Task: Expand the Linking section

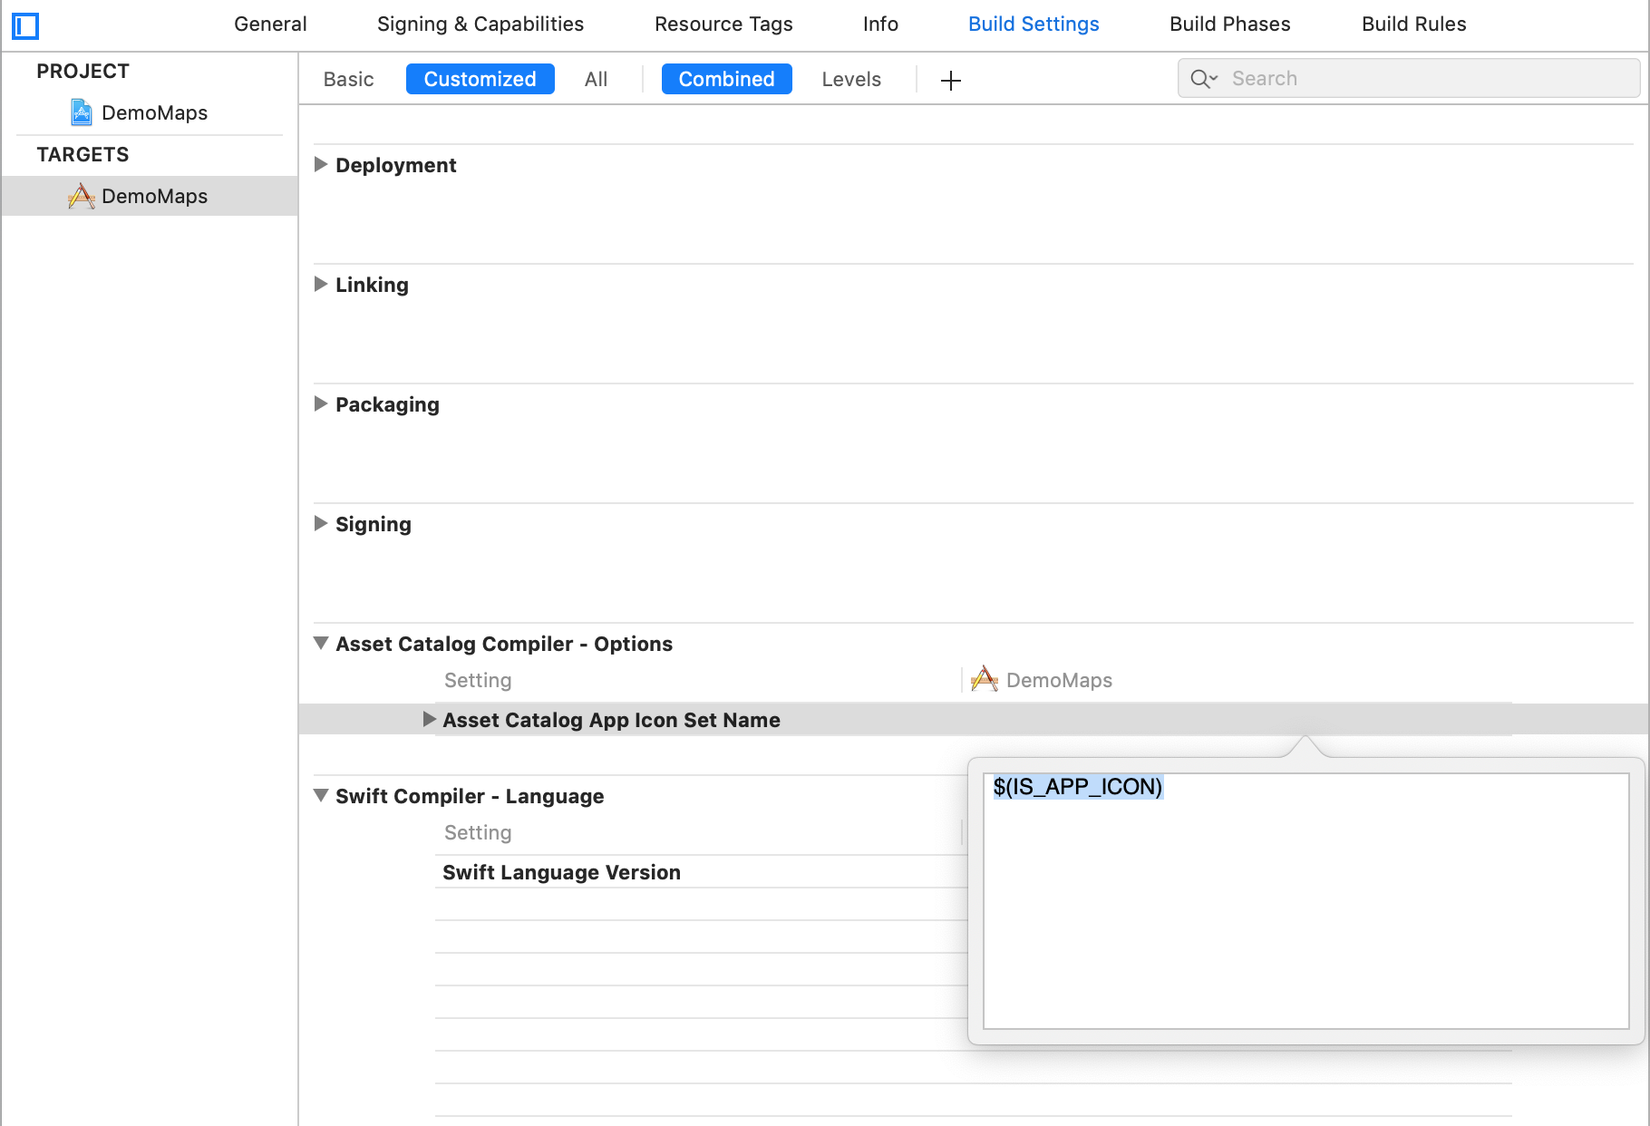Action: click(321, 285)
